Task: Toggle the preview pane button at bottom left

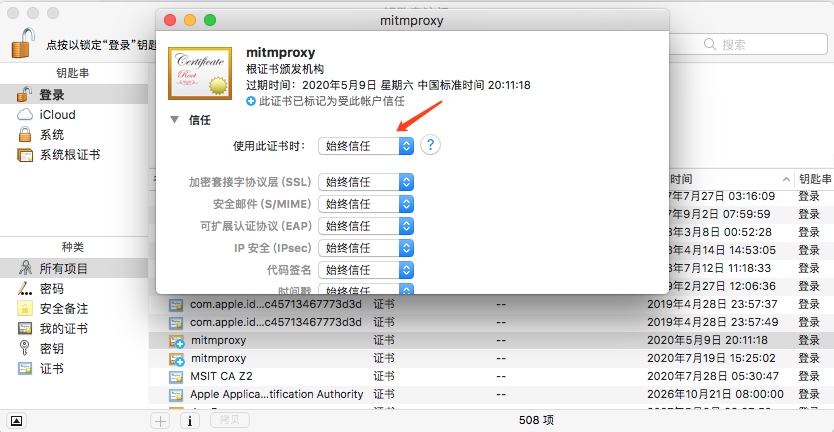Action: pos(16,421)
